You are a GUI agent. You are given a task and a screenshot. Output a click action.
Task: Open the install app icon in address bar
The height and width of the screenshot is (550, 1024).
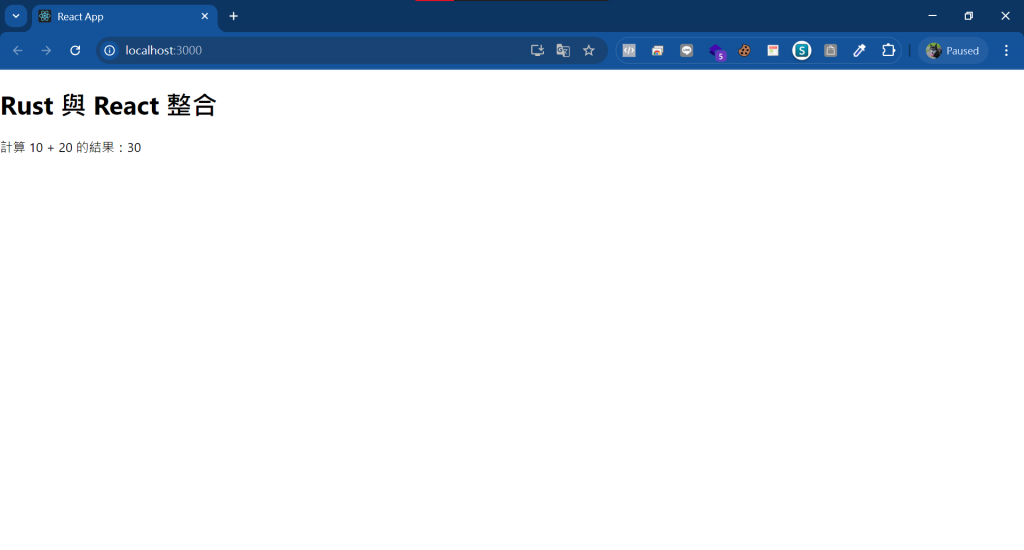click(x=537, y=50)
